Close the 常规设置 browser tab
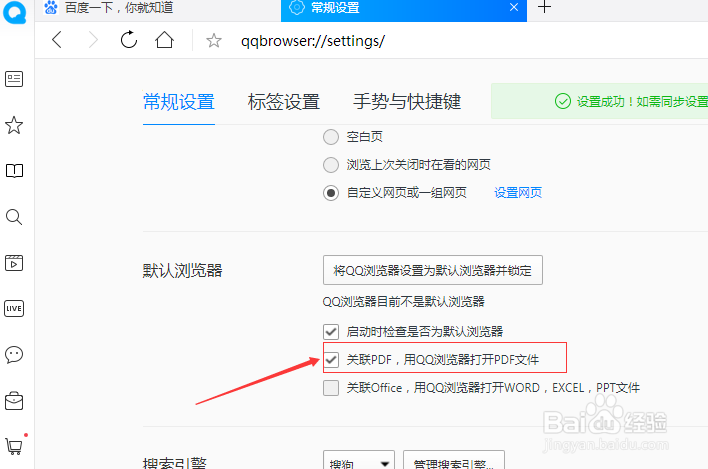Screen dimensions: 708x469 tap(514, 7)
